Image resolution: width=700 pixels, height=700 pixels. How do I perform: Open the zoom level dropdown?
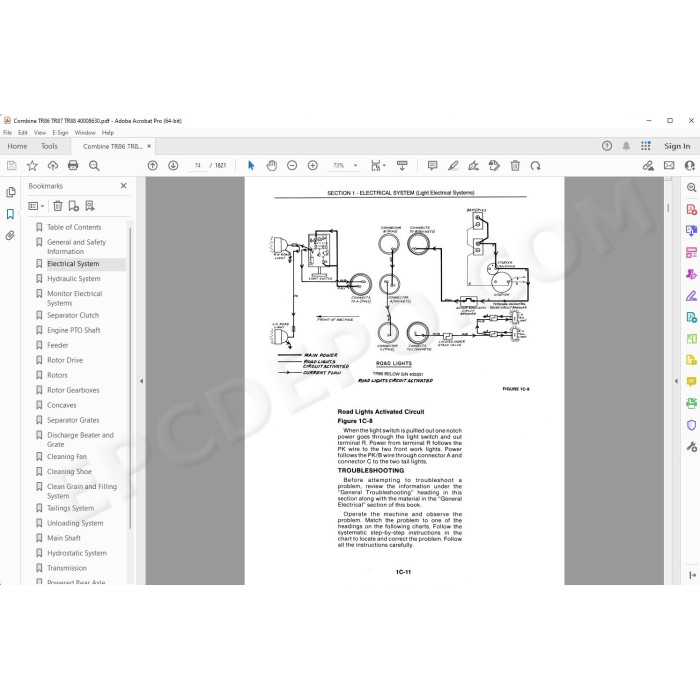(x=355, y=166)
